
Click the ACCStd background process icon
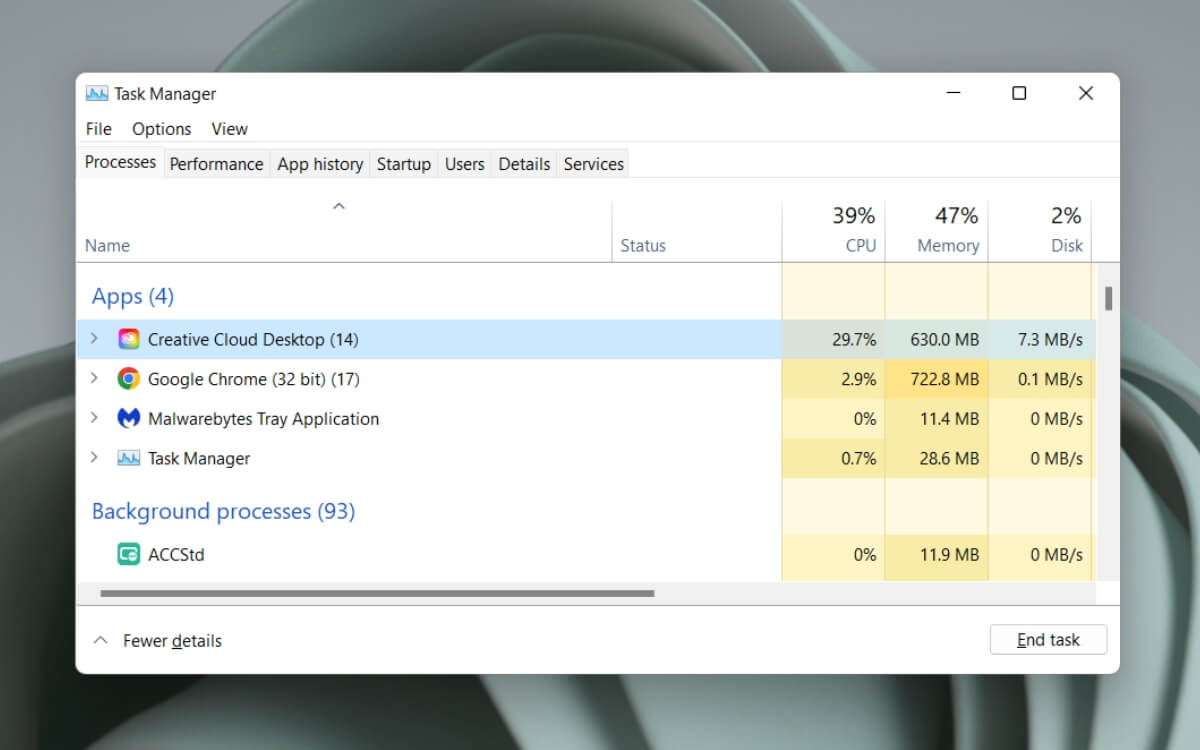tap(128, 554)
